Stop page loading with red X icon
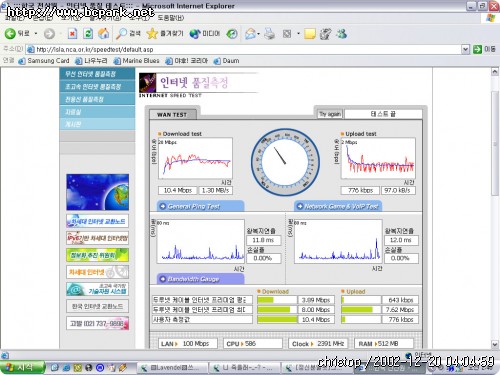Image resolution: width=500 pixels, height=375 pixels. (x=72, y=33)
